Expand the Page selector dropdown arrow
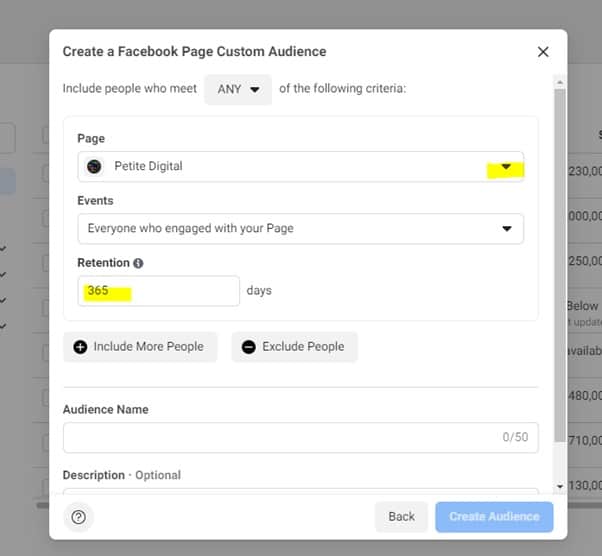This screenshot has width=602, height=556. point(506,167)
